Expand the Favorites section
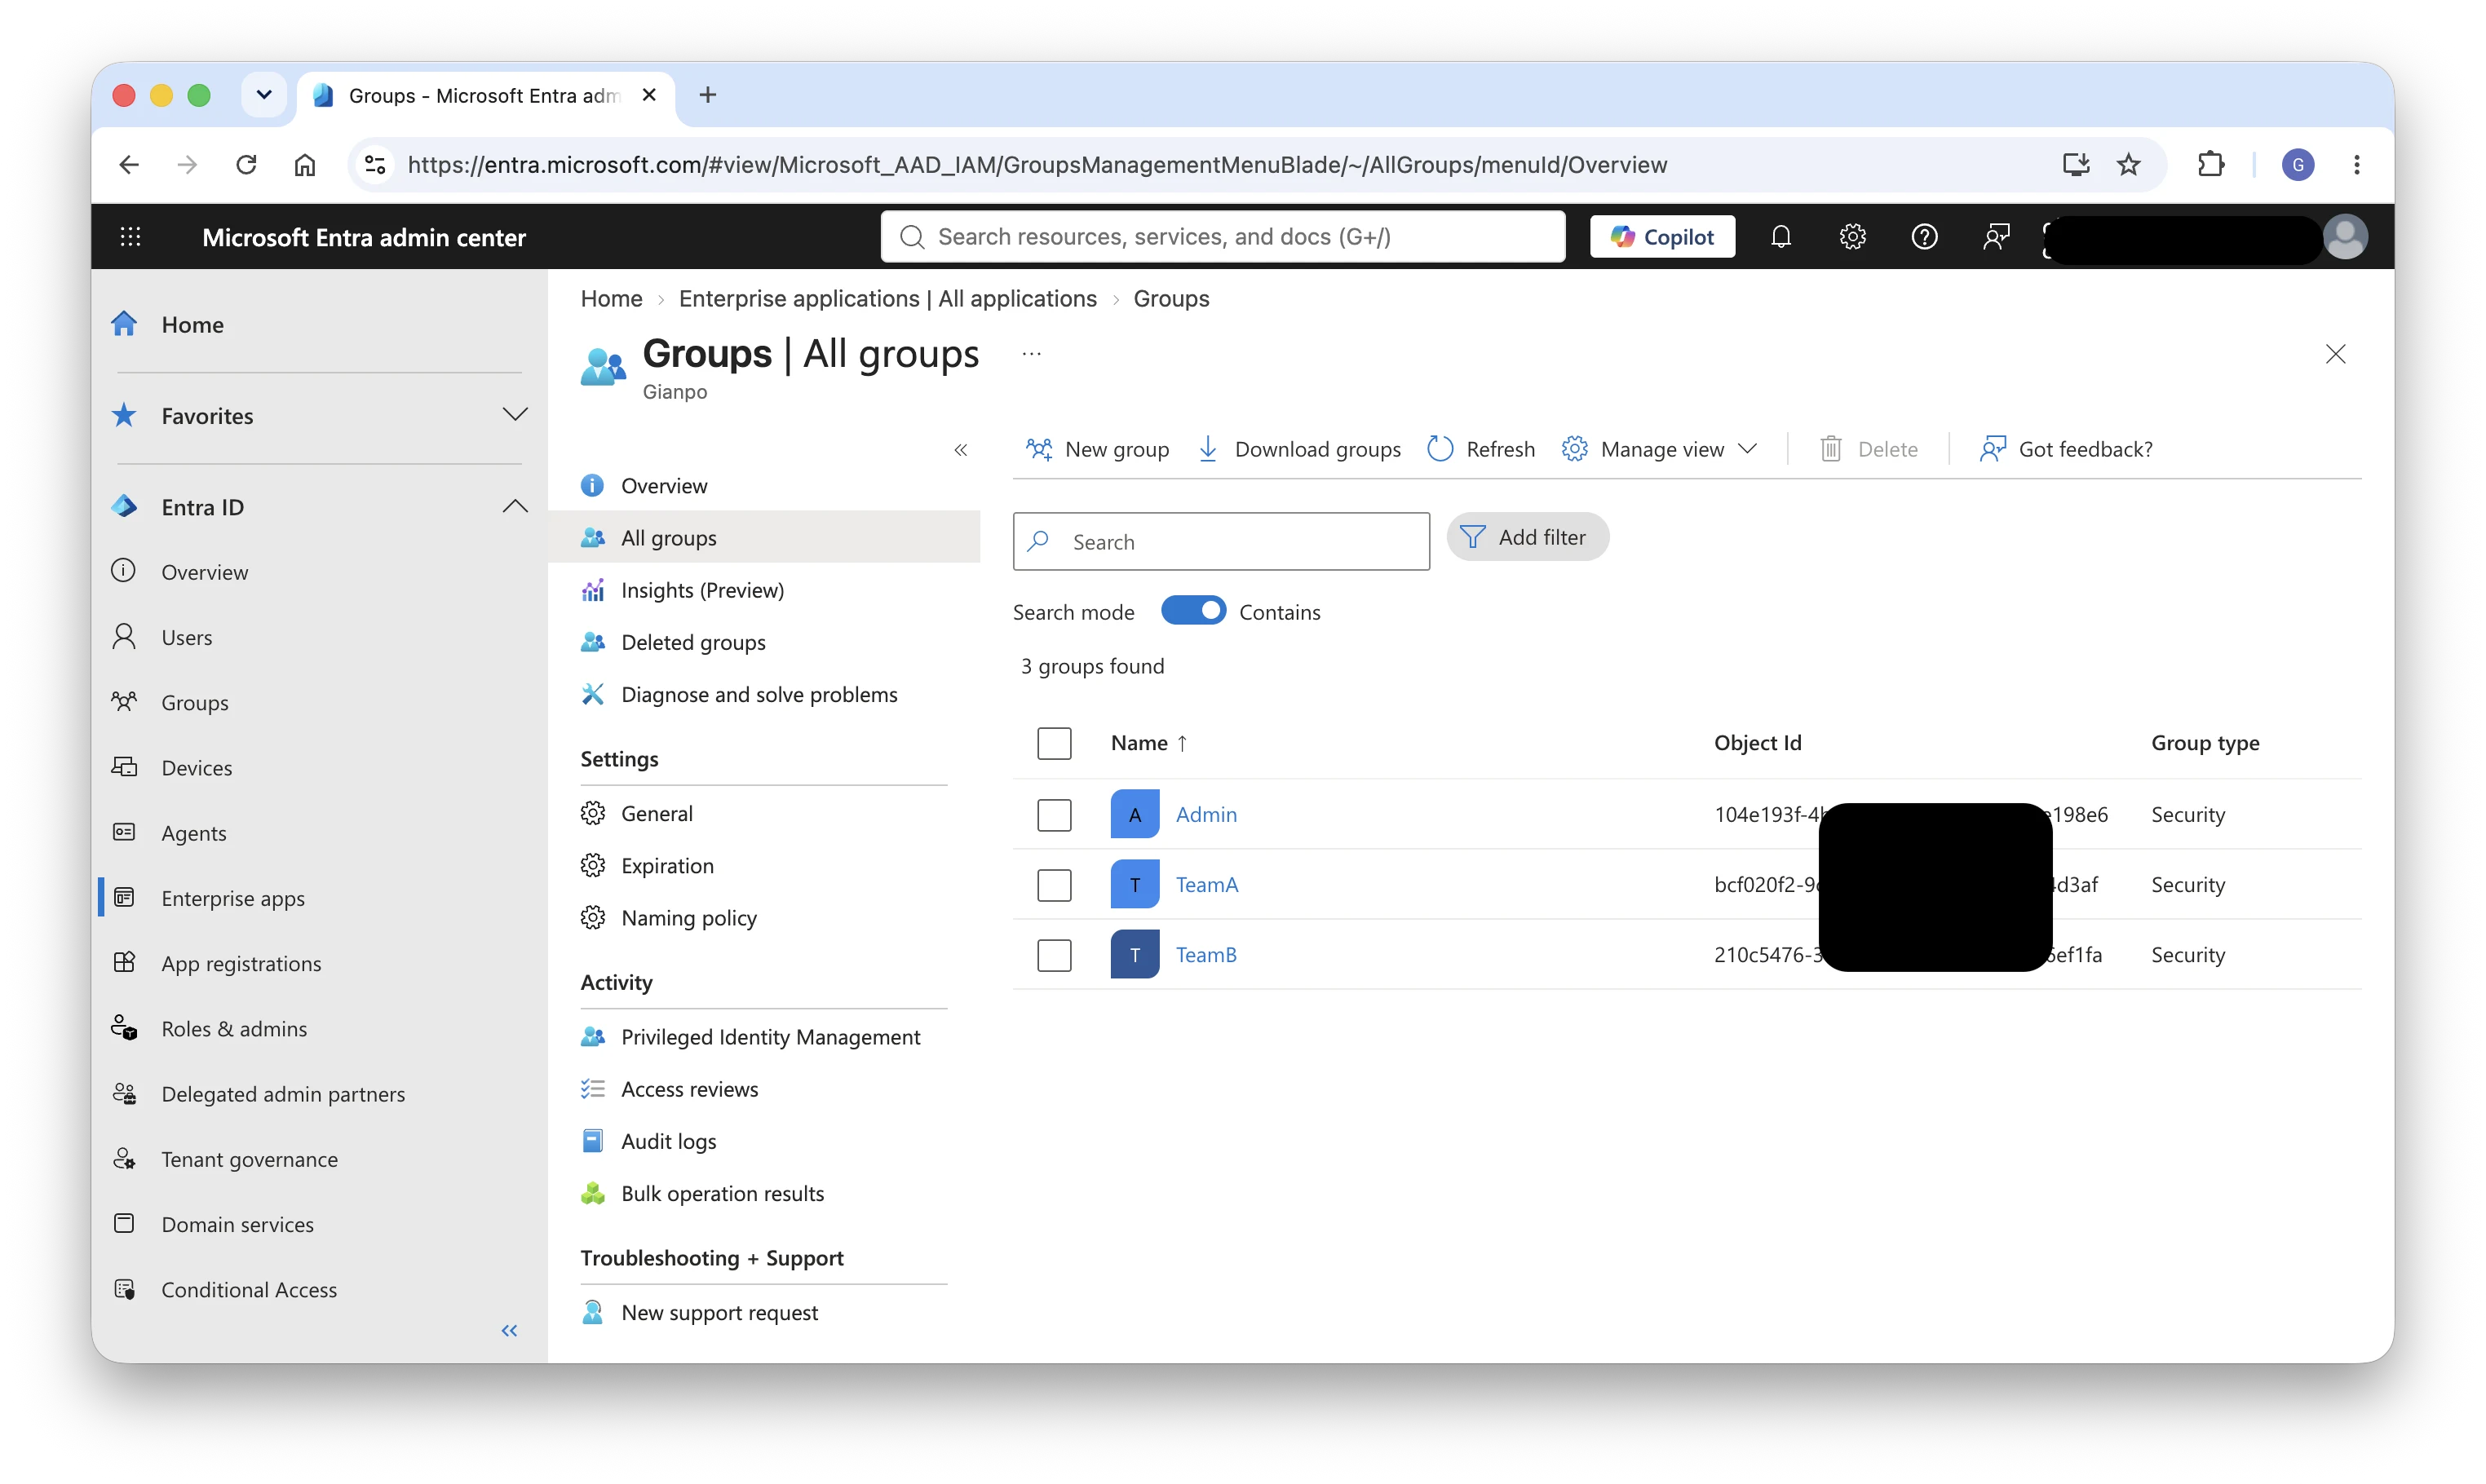Image resolution: width=2486 pixels, height=1484 pixels. coord(515,414)
